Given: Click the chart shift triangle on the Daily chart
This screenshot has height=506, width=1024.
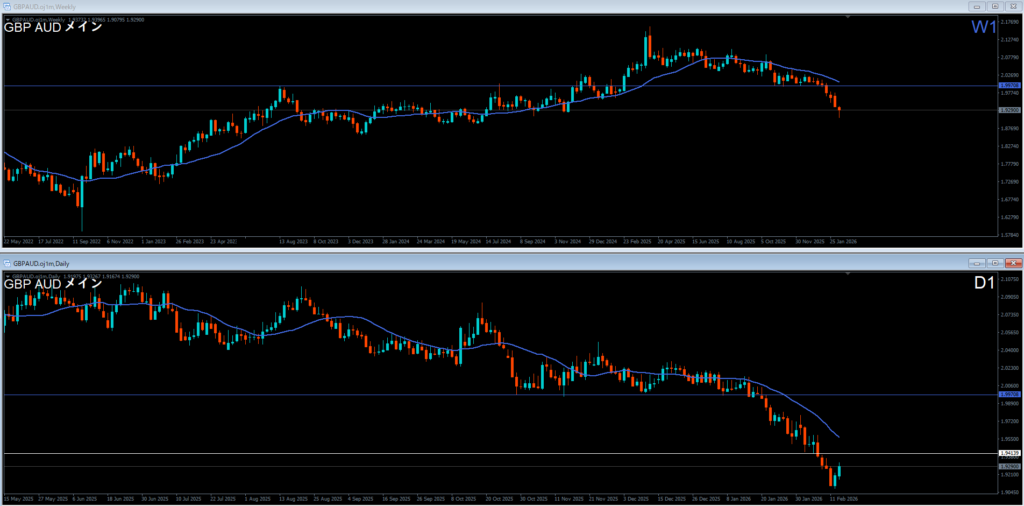Looking at the screenshot, I should tap(847, 274).
